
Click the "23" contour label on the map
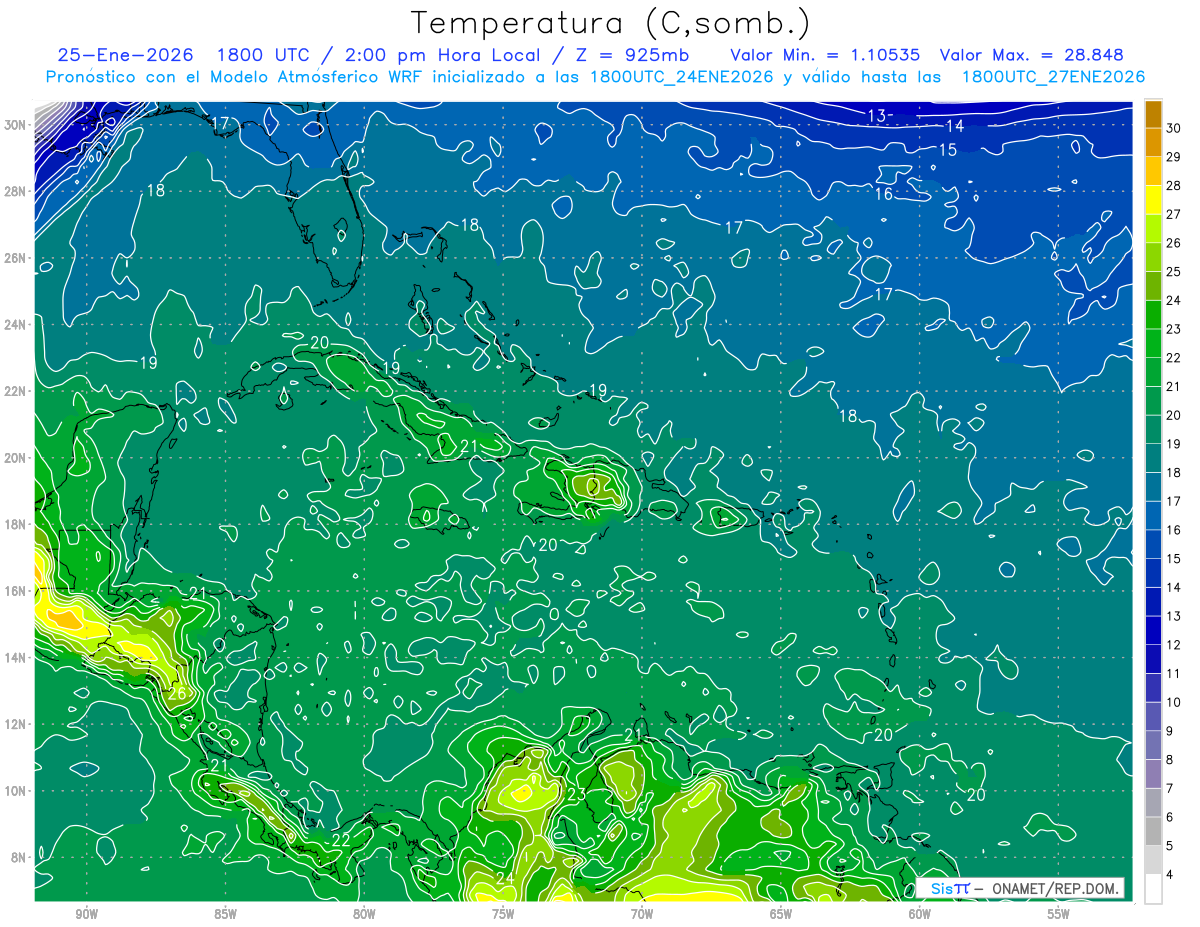pyautogui.click(x=577, y=795)
